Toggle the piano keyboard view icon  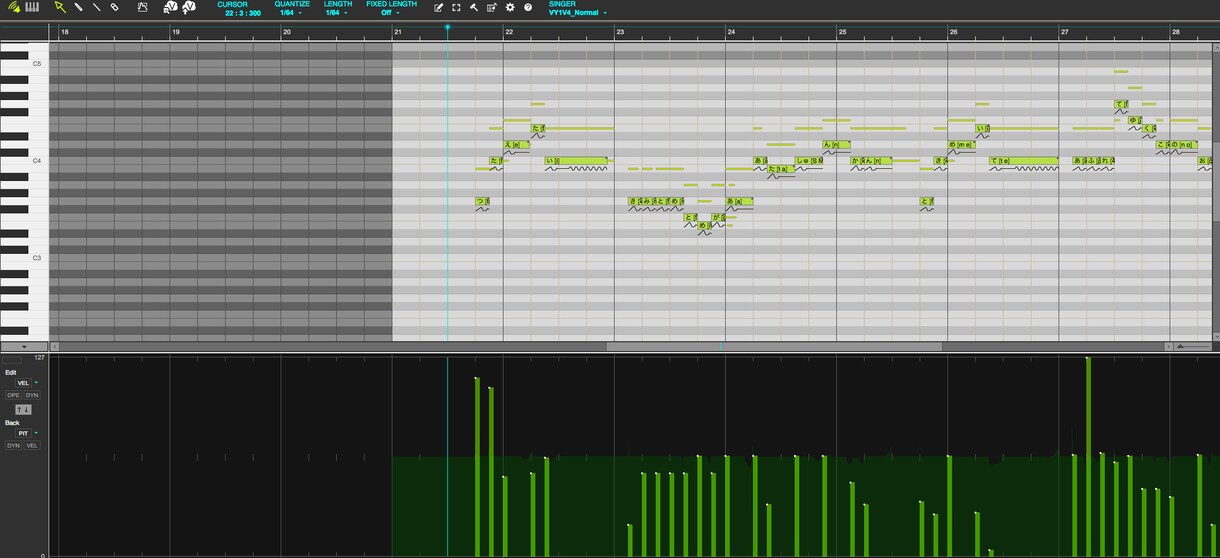coord(32,7)
